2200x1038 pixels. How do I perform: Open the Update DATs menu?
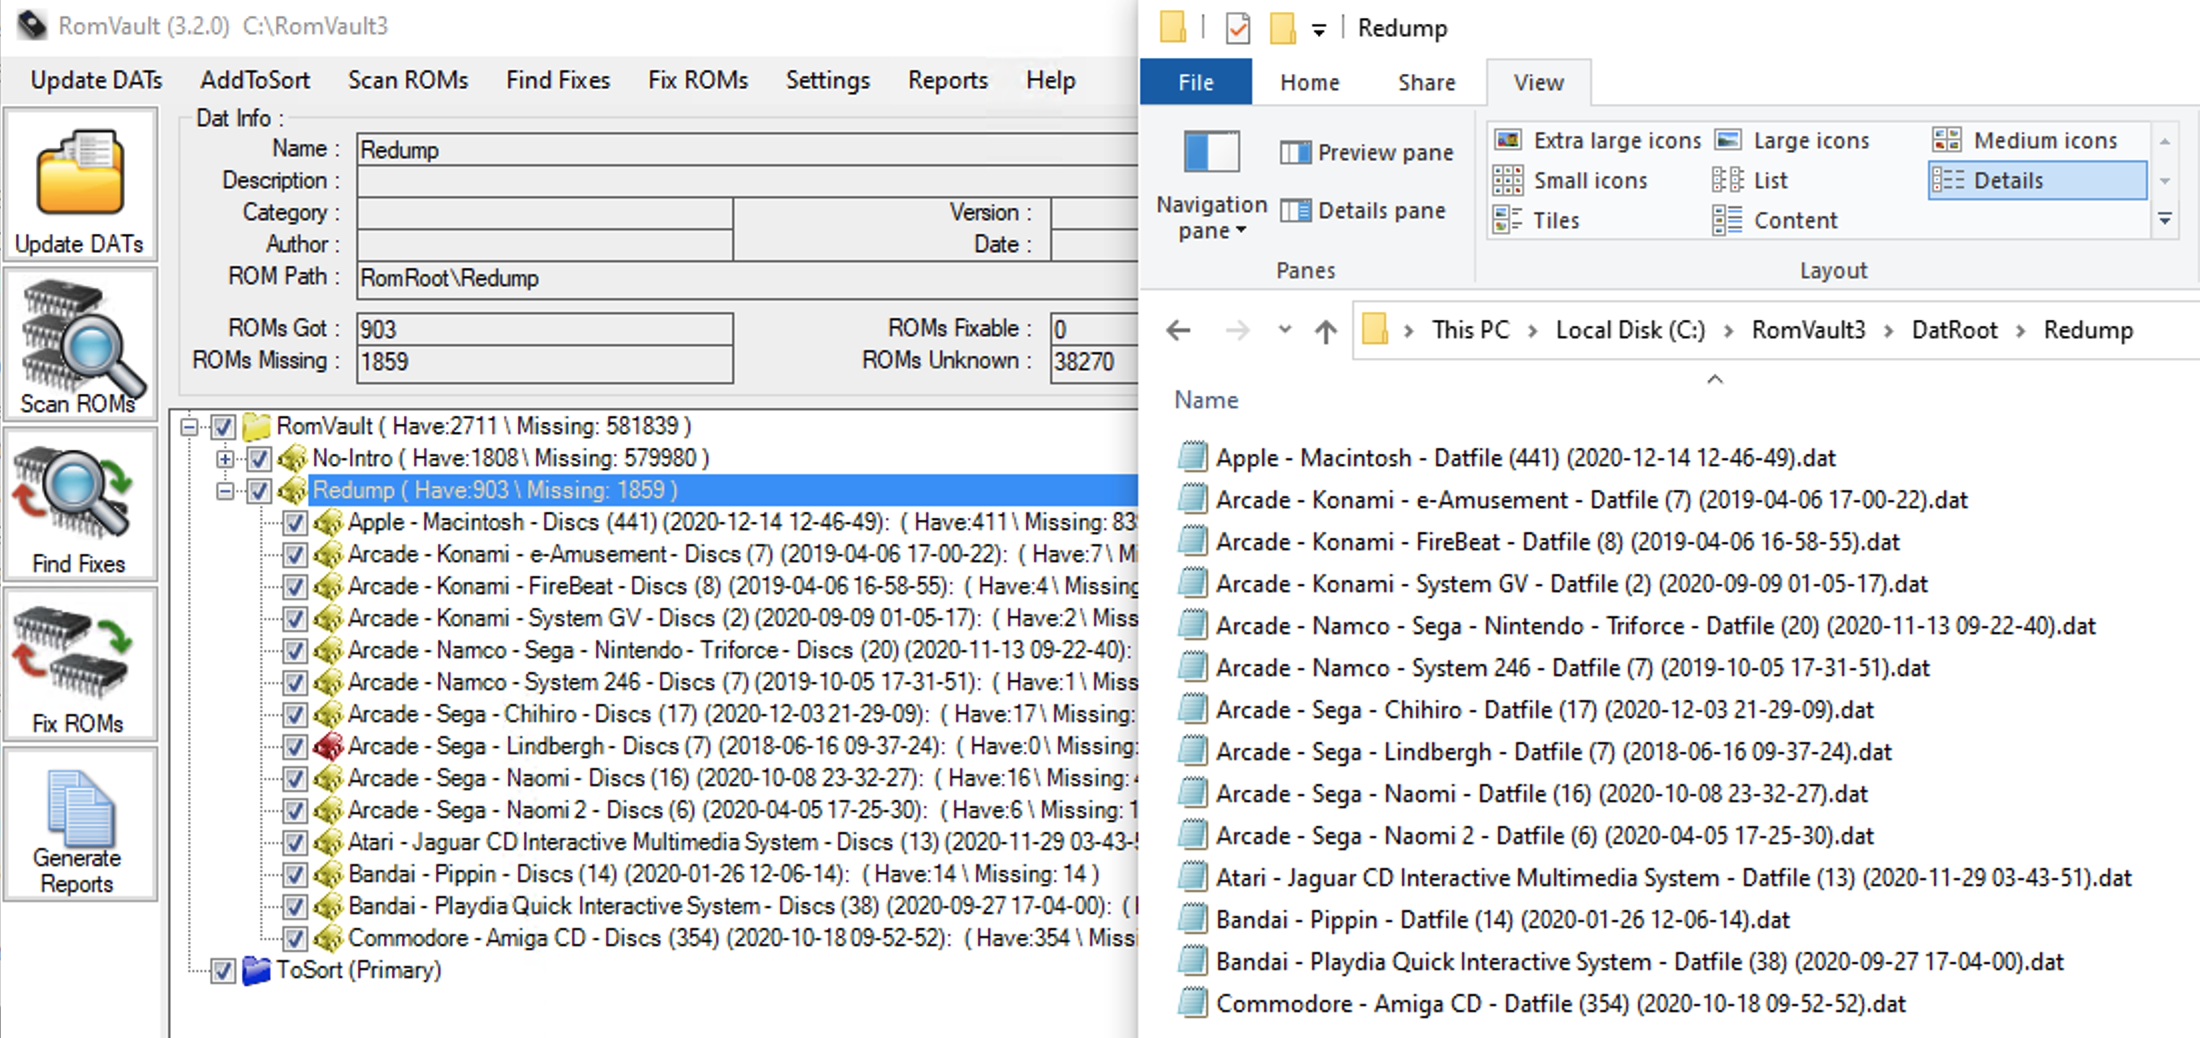96,80
